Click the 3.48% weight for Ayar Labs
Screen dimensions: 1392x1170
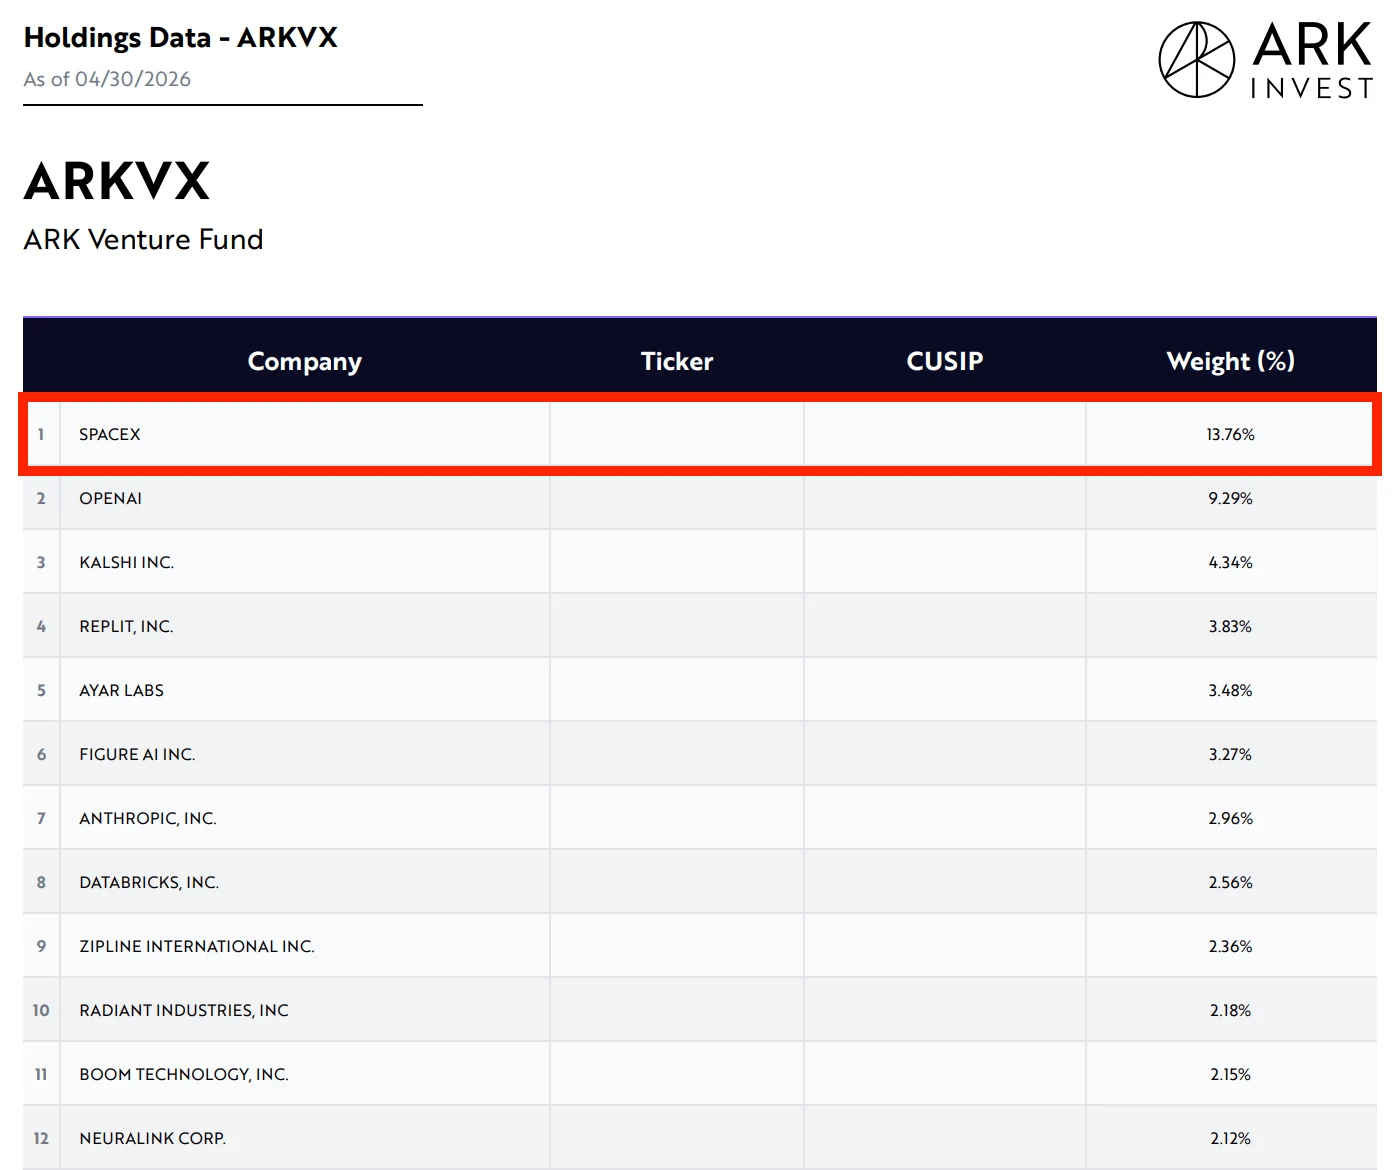click(1231, 690)
